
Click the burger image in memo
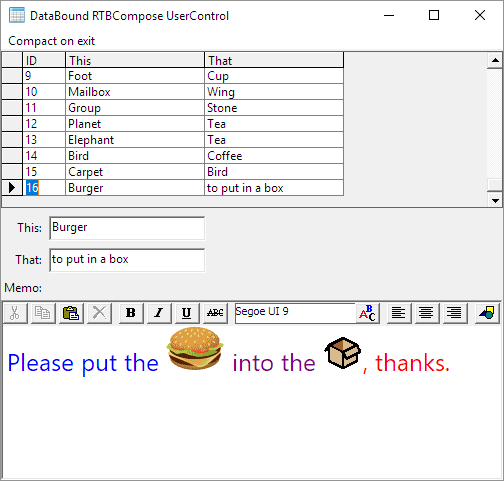pyautogui.click(x=195, y=348)
